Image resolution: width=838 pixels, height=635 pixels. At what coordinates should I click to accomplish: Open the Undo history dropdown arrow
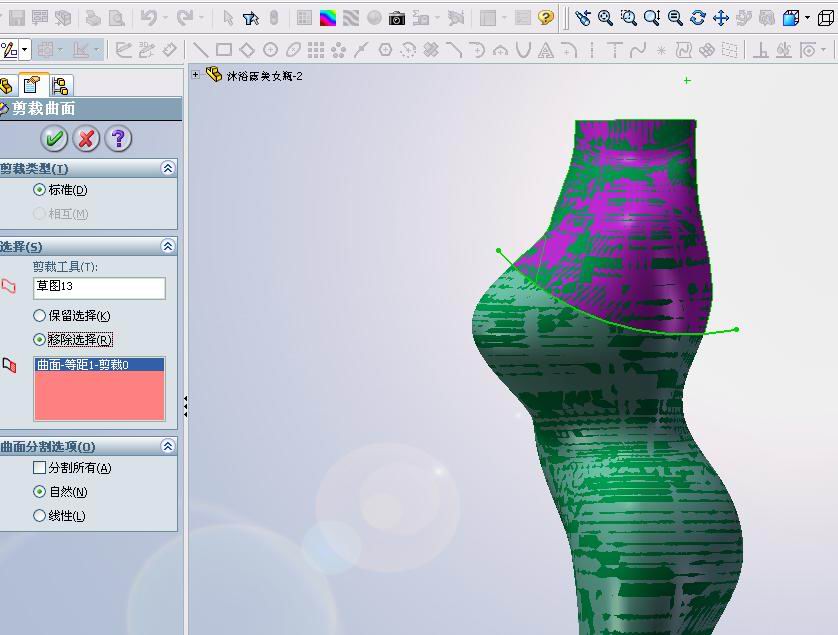[165, 18]
